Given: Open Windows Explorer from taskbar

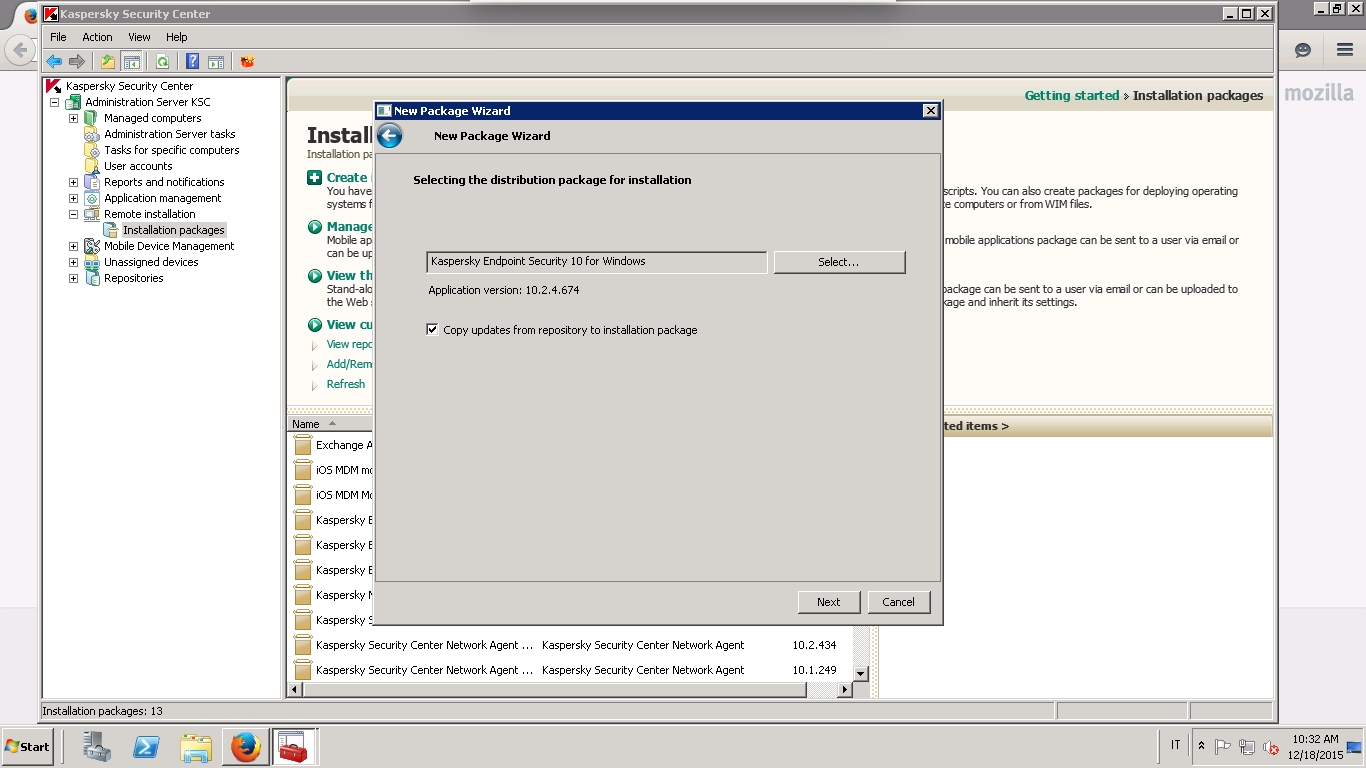Looking at the screenshot, I should [196, 747].
